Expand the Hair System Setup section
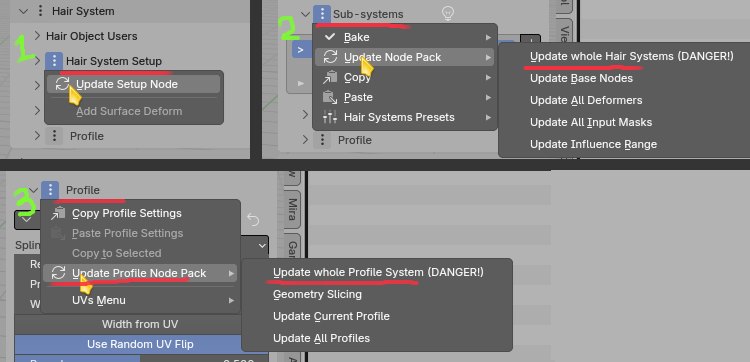Image resolution: width=750 pixels, height=362 pixels. (37, 61)
